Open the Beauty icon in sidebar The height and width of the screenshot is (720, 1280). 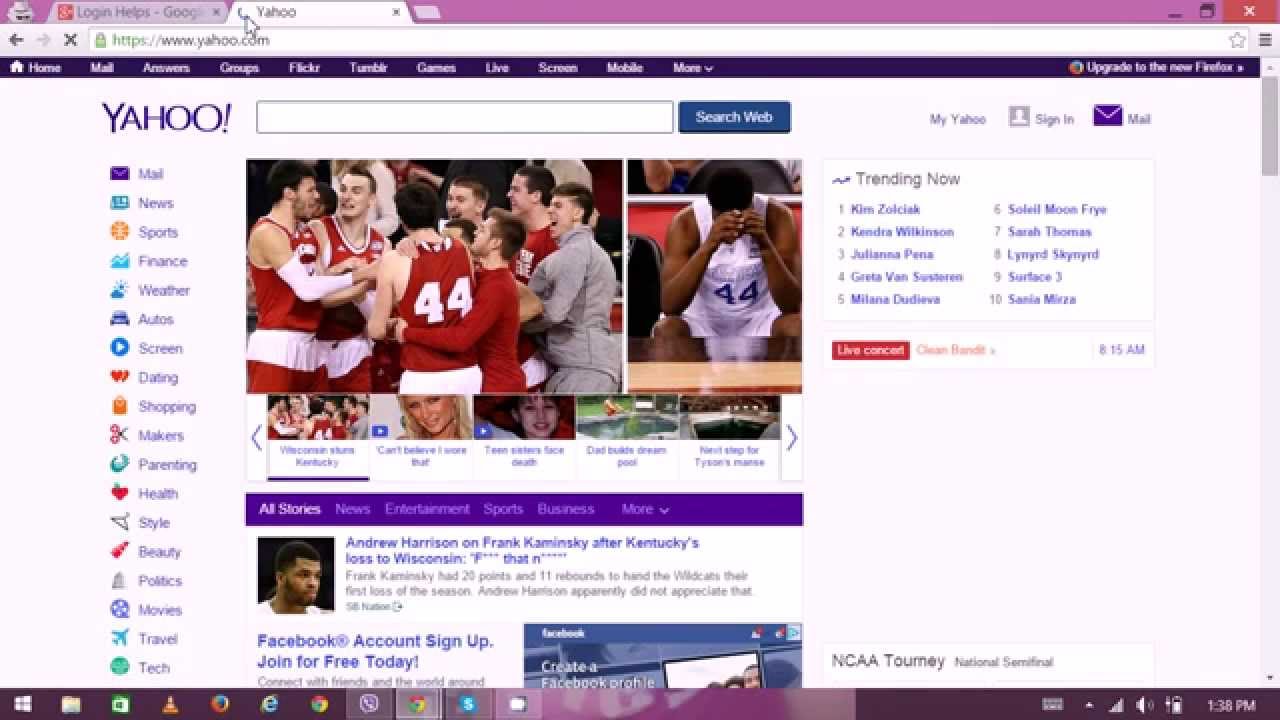point(119,551)
